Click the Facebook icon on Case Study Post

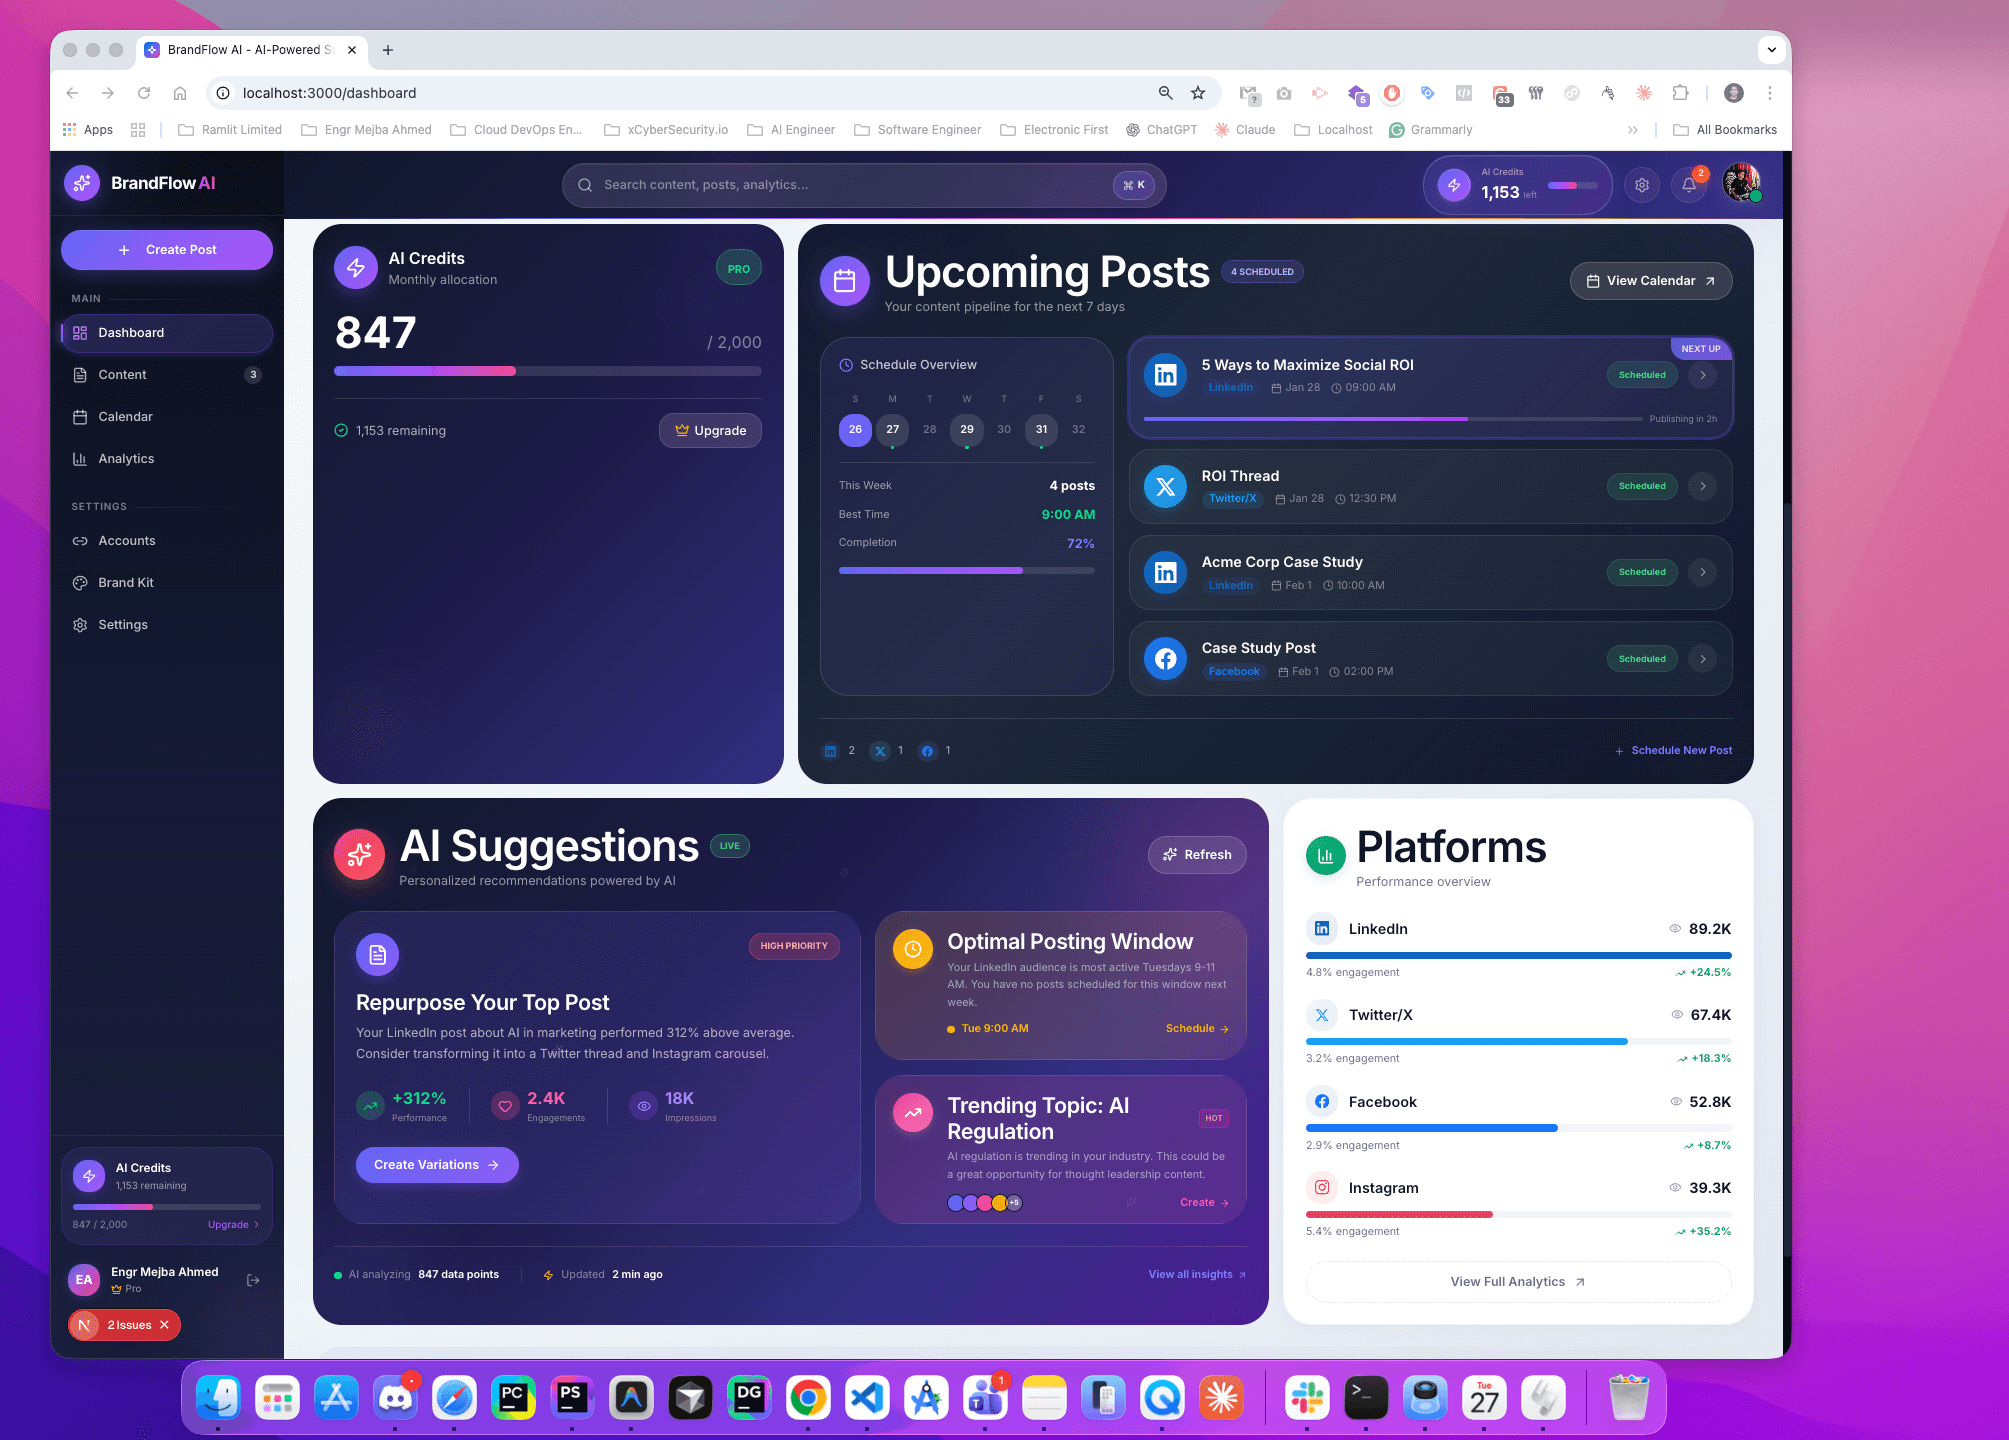point(1165,658)
